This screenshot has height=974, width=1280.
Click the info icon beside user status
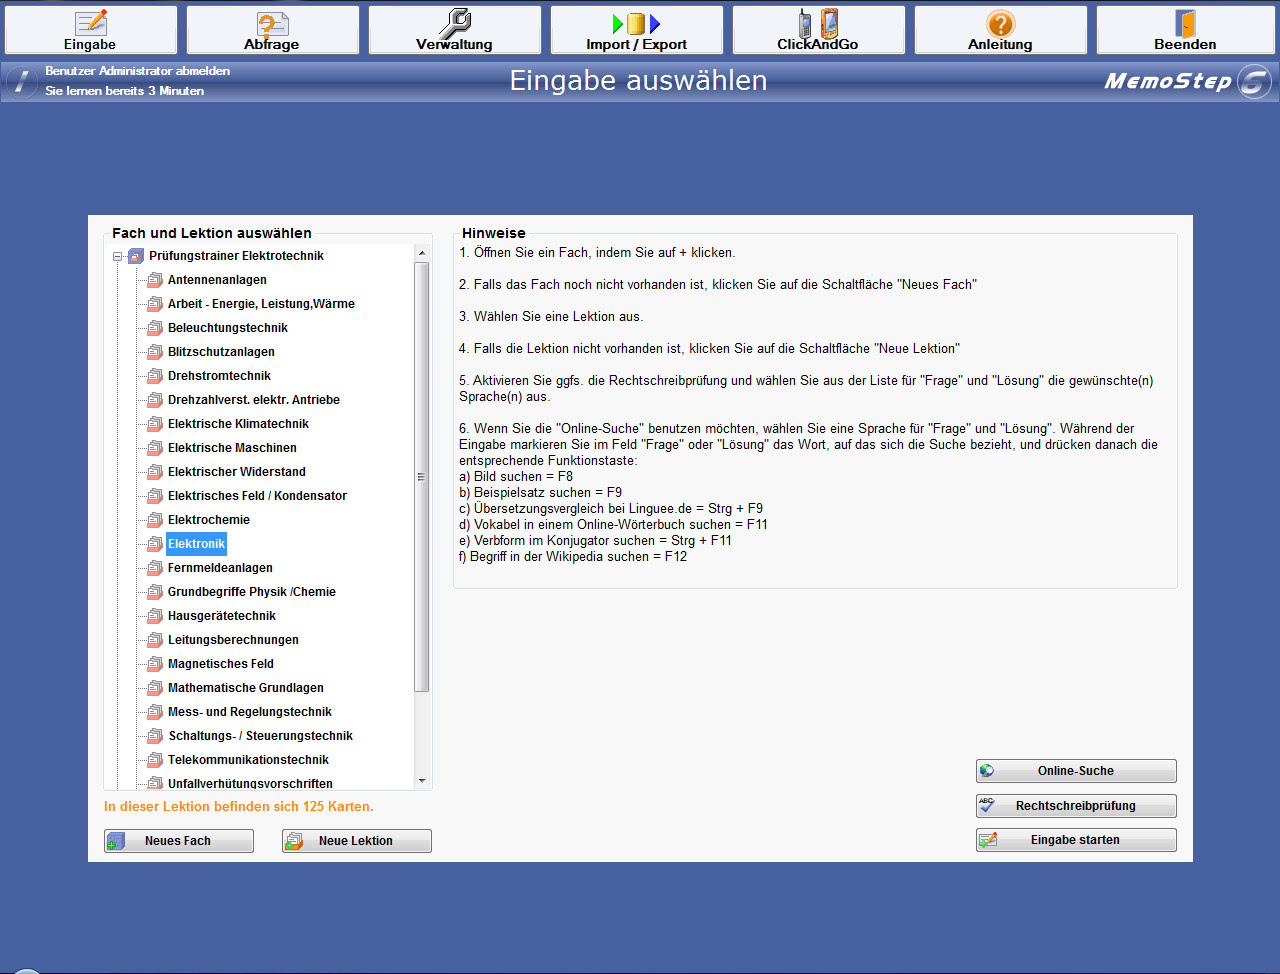click(21, 81)
